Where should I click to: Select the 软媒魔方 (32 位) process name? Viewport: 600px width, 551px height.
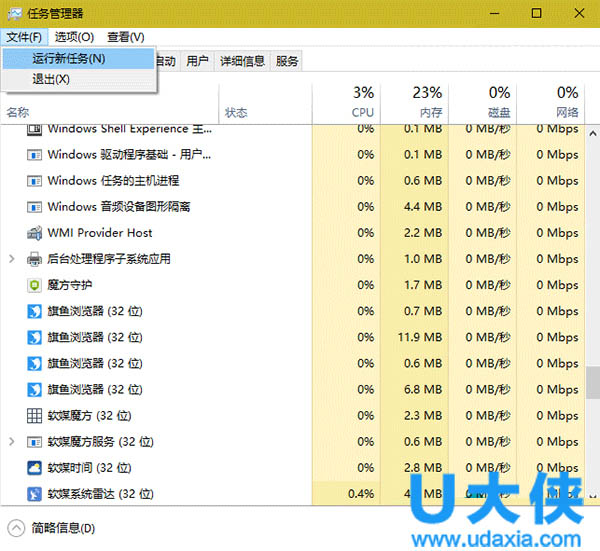click(89, 416)
